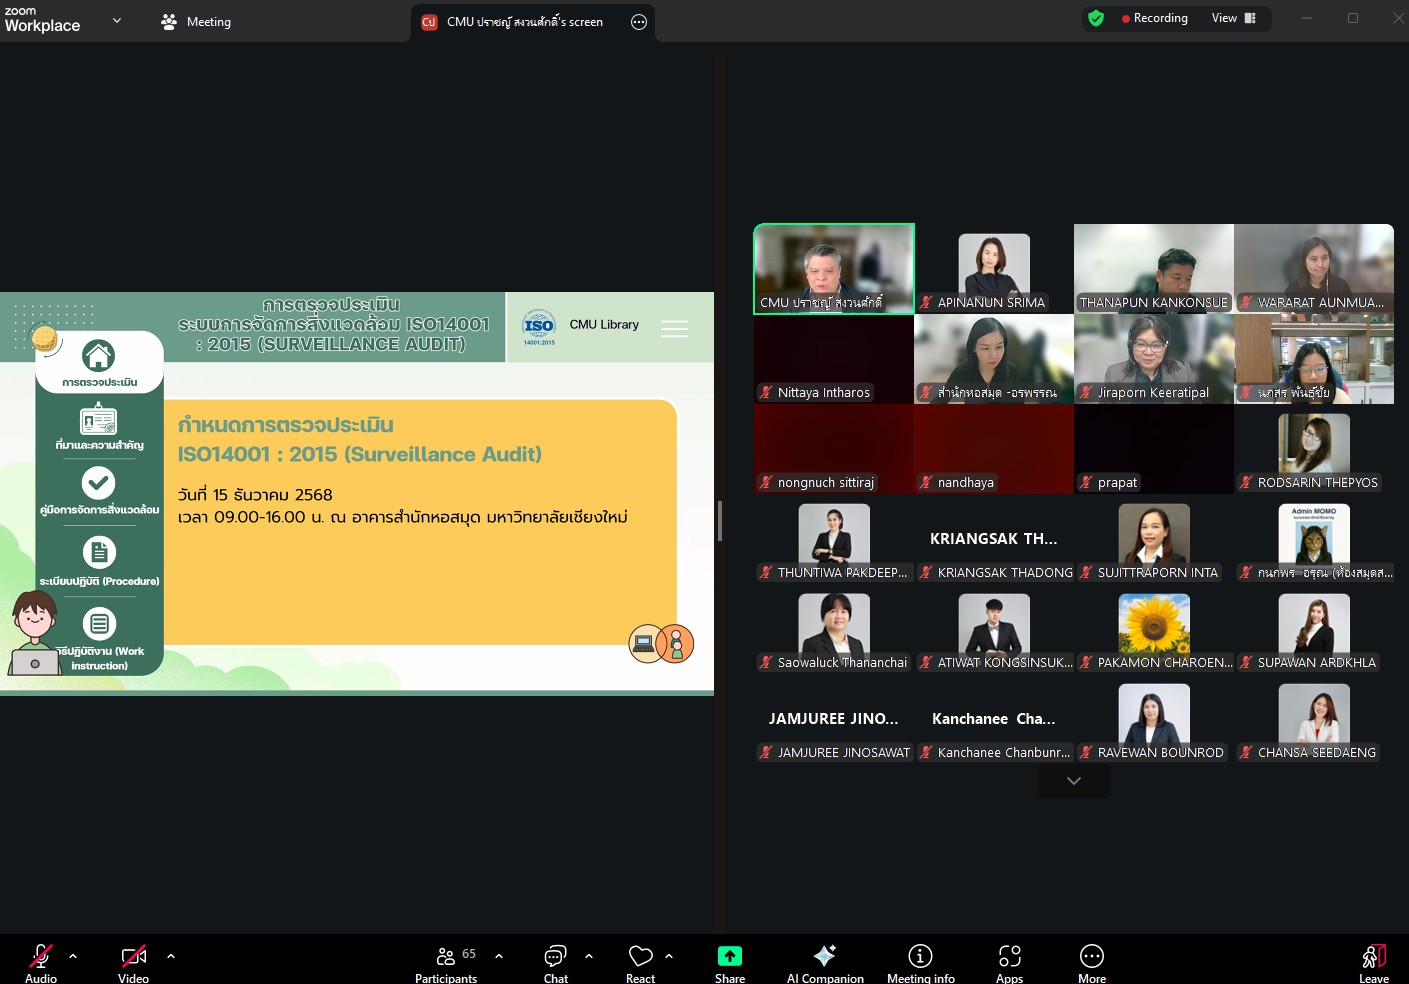Open the Participants panel
This screenshot has height=984, width=1409.
[x=446, y=963]
